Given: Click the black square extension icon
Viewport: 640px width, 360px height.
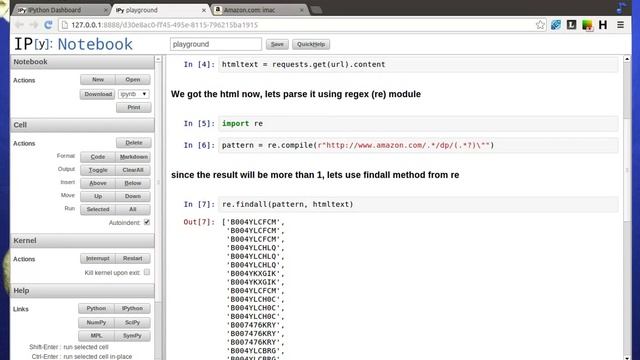Looking at the screenshot, I should point(571,25).
